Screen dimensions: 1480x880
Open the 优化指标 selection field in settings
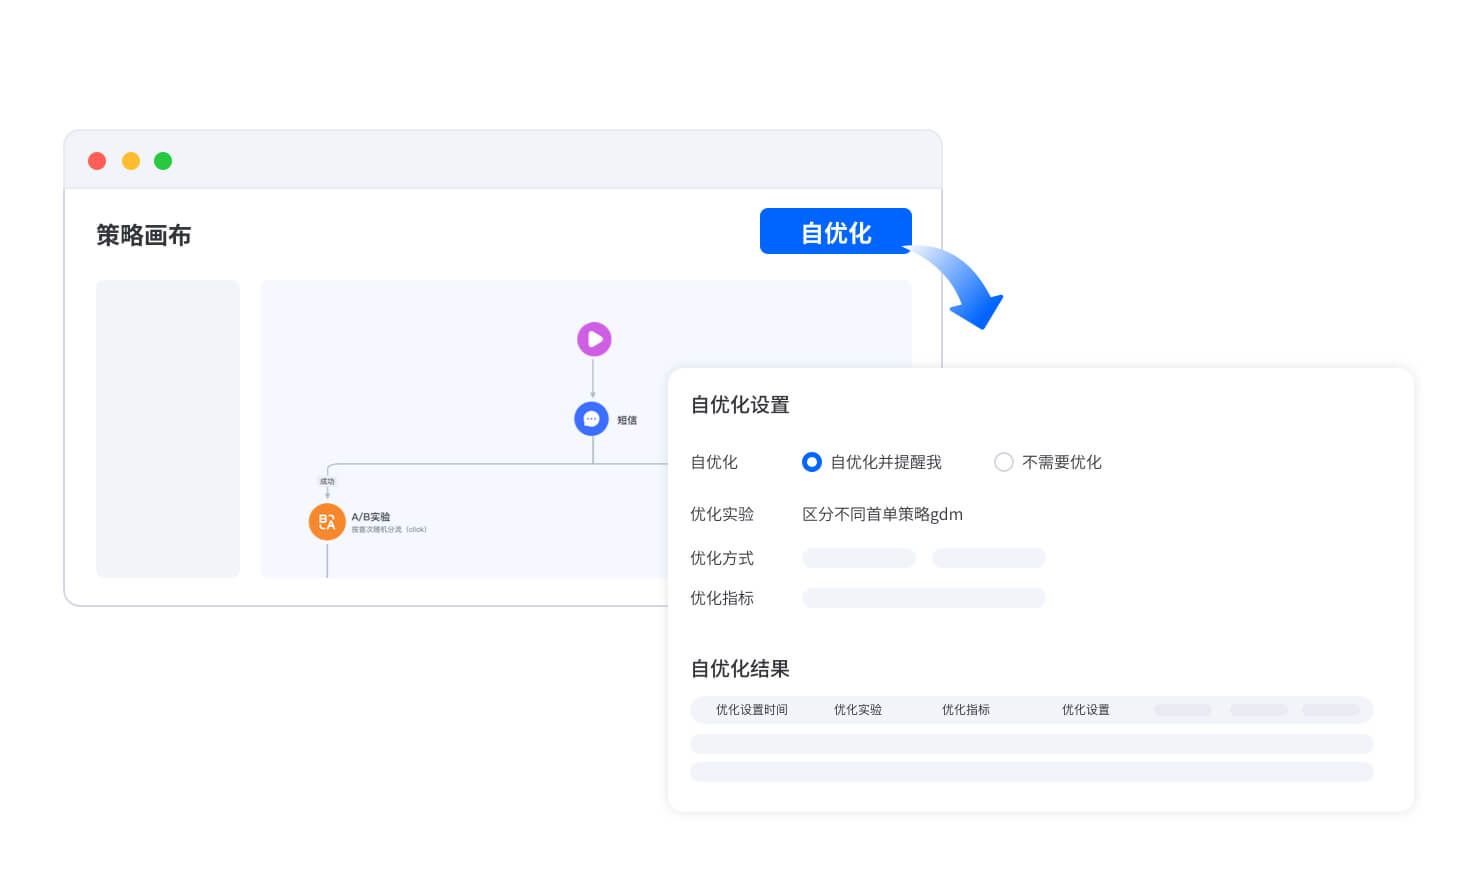pyautogui.click(x=924, y=598)
